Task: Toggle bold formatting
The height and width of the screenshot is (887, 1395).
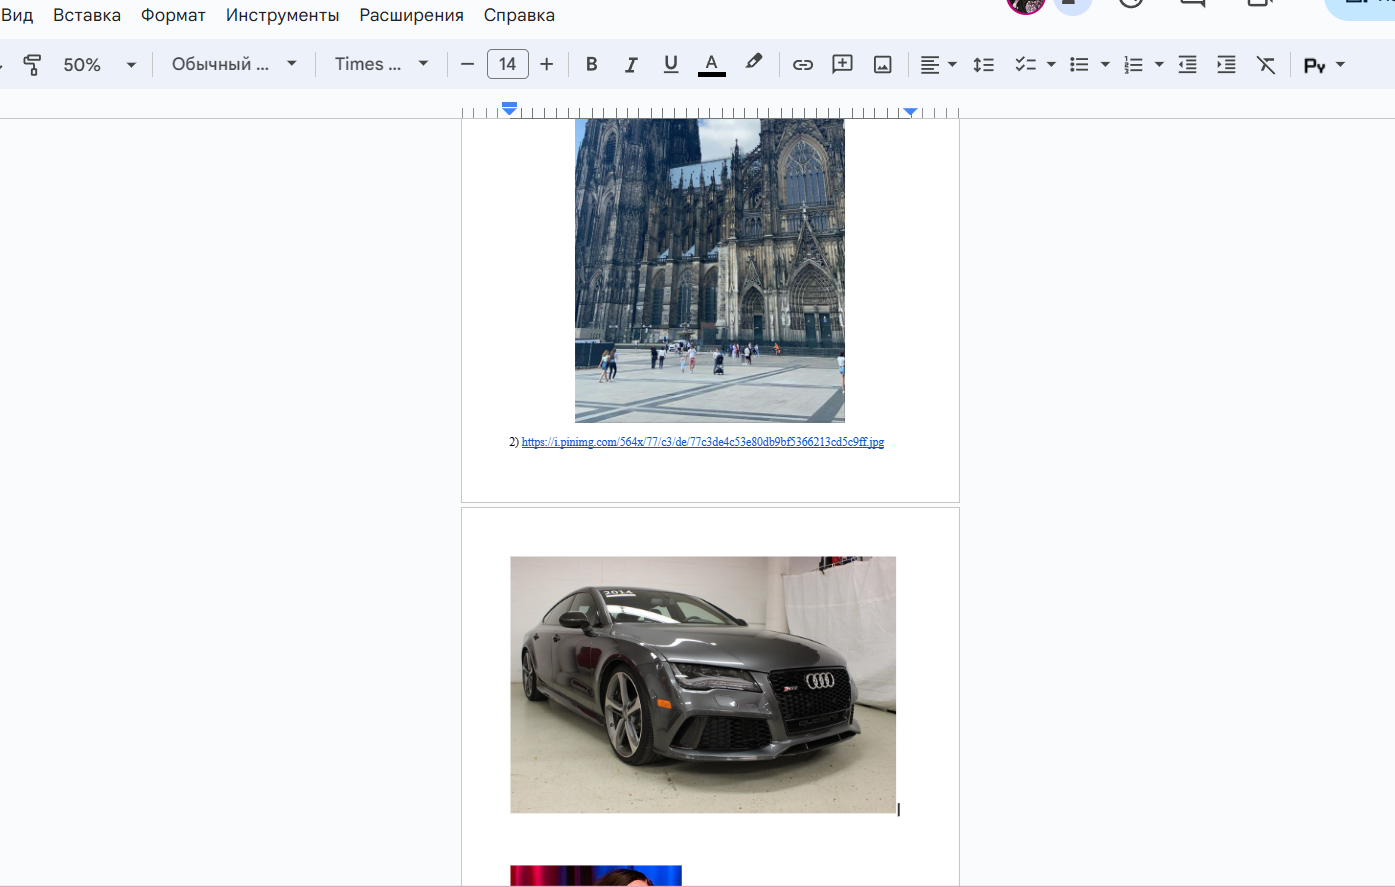Action: coord(591,64)
